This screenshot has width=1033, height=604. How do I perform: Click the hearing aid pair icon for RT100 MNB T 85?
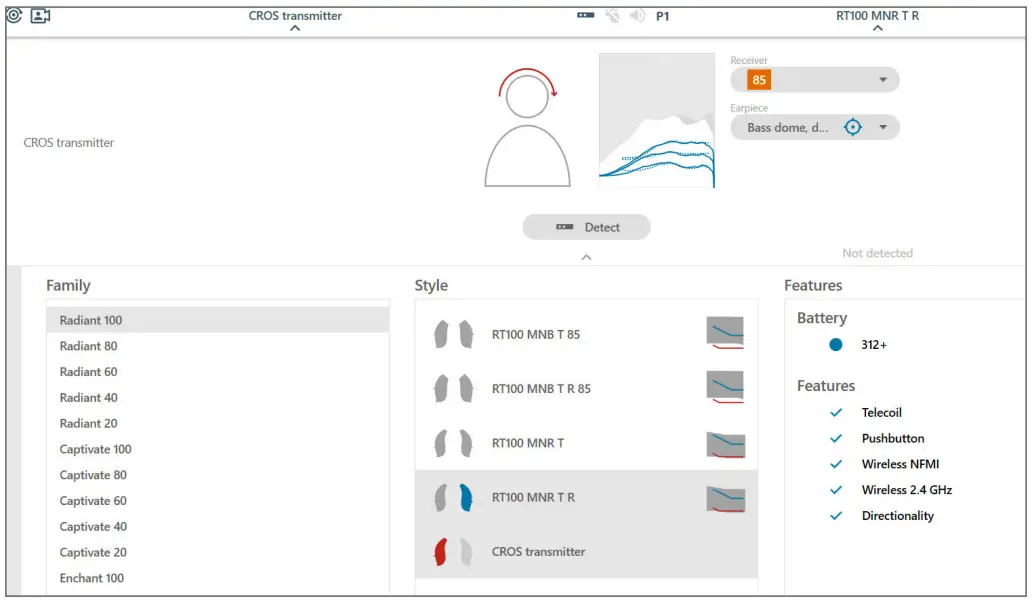pyautogui.click(x=453, y=334)
